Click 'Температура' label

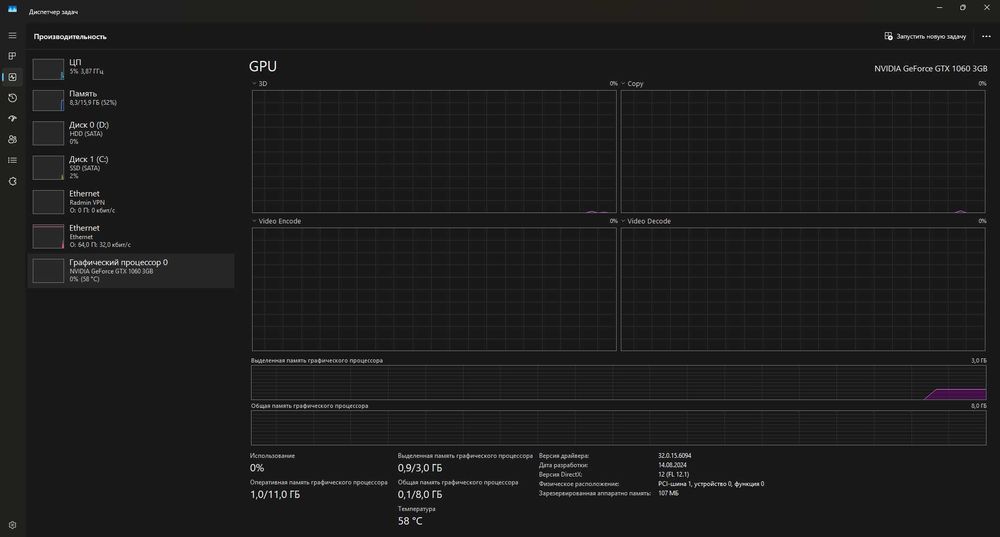point(416,509)
